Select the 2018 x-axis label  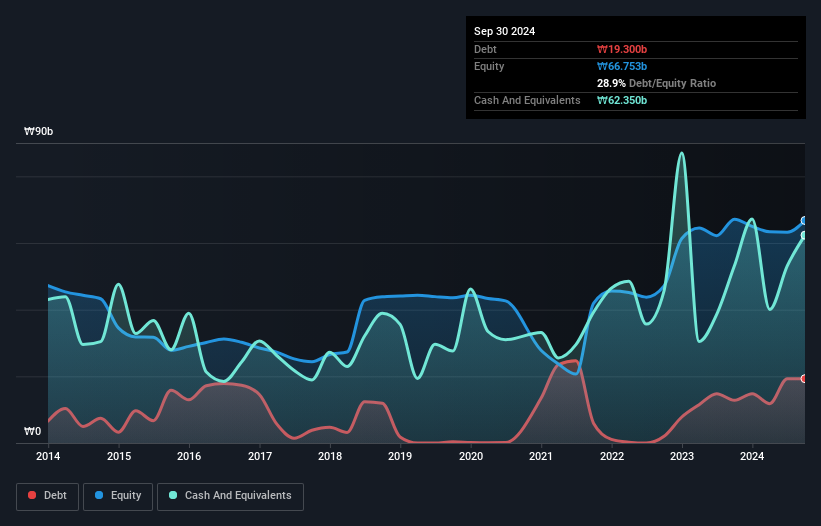click(330, 456)
